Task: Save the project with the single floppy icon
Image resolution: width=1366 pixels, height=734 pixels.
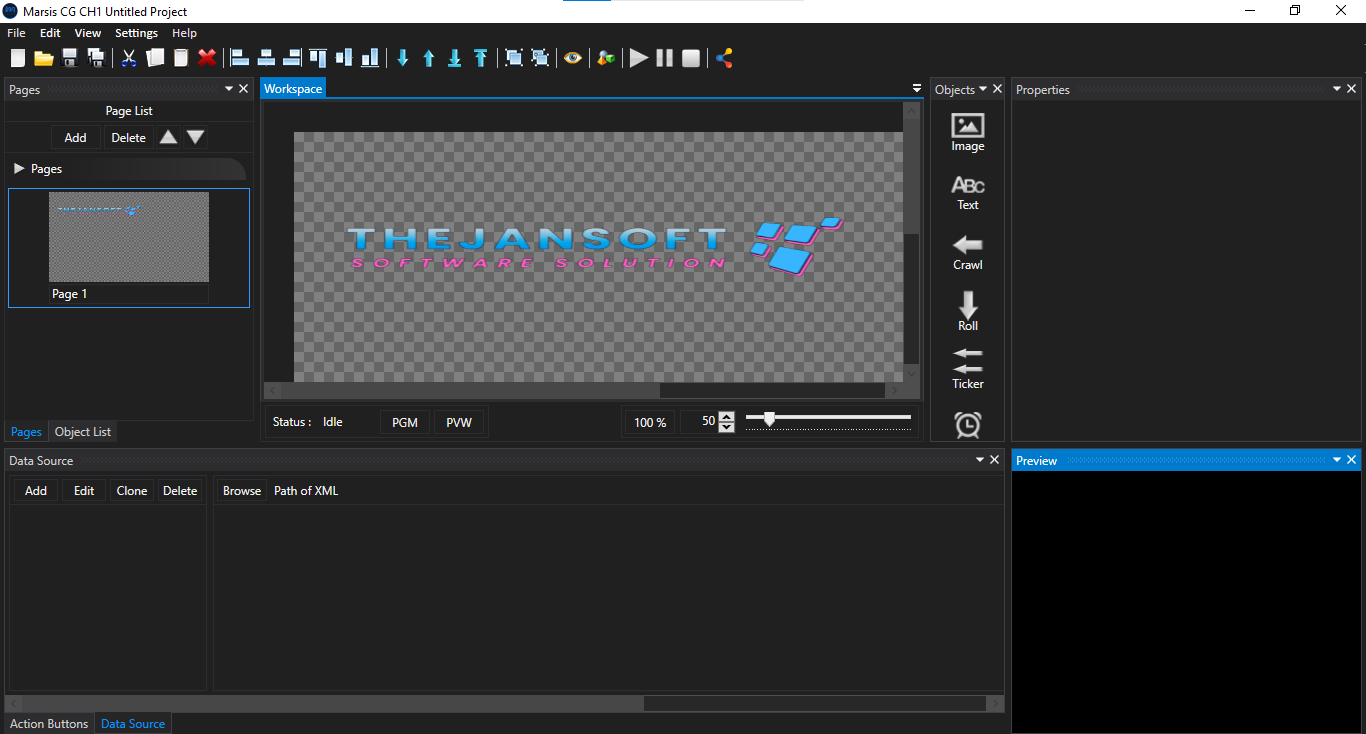Action: click(70, 58)
